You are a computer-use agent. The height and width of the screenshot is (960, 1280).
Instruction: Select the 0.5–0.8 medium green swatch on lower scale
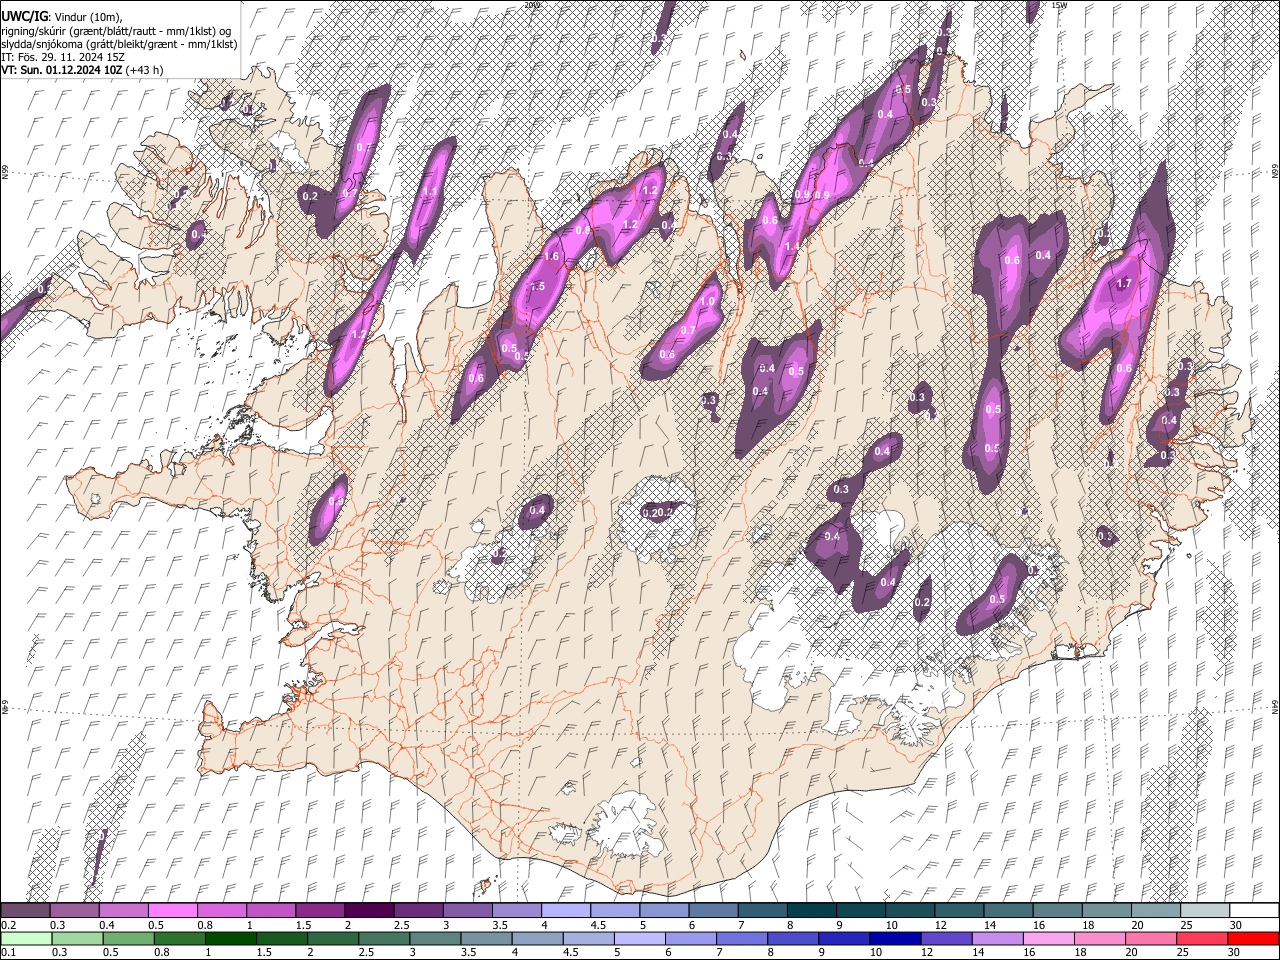click(x=128, y=938)
